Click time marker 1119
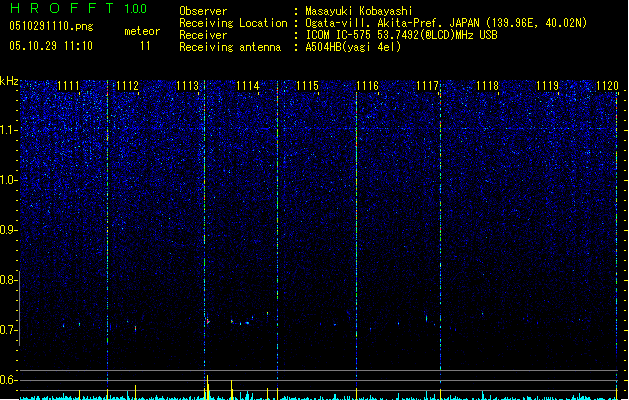This screenshot has height=400, width=629. coord(548,85)
